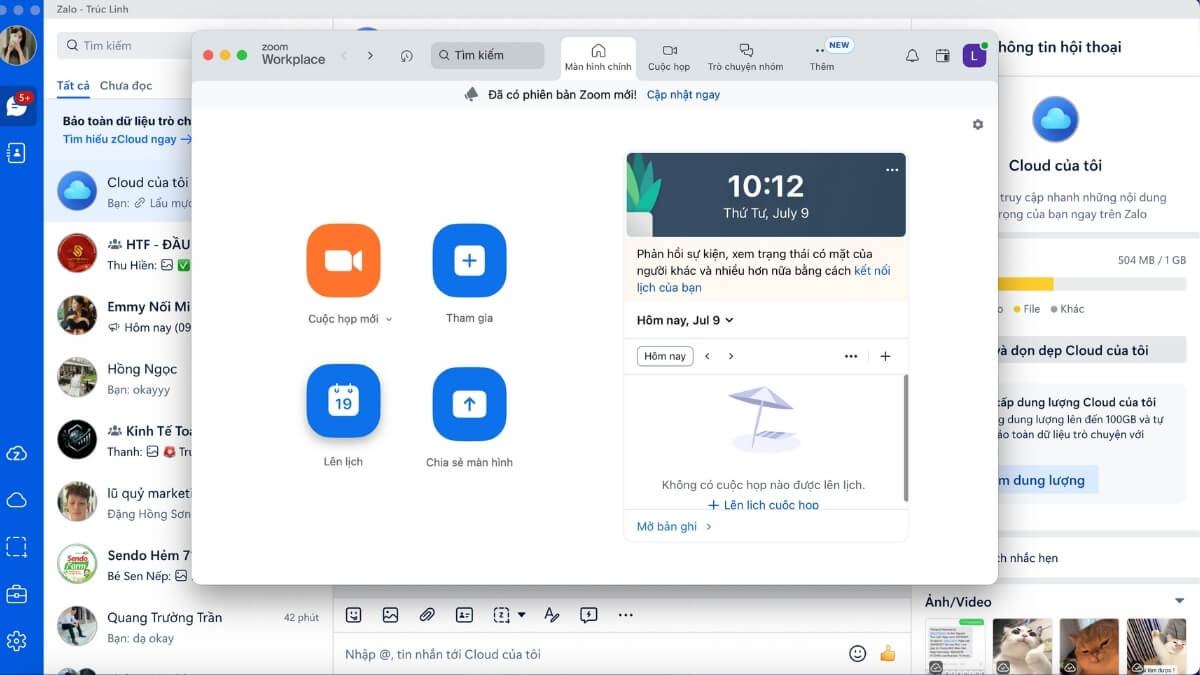The image size is (1200, 675).
Task: Open the Lên lịch calendar icon
Action: pos(343,401)
